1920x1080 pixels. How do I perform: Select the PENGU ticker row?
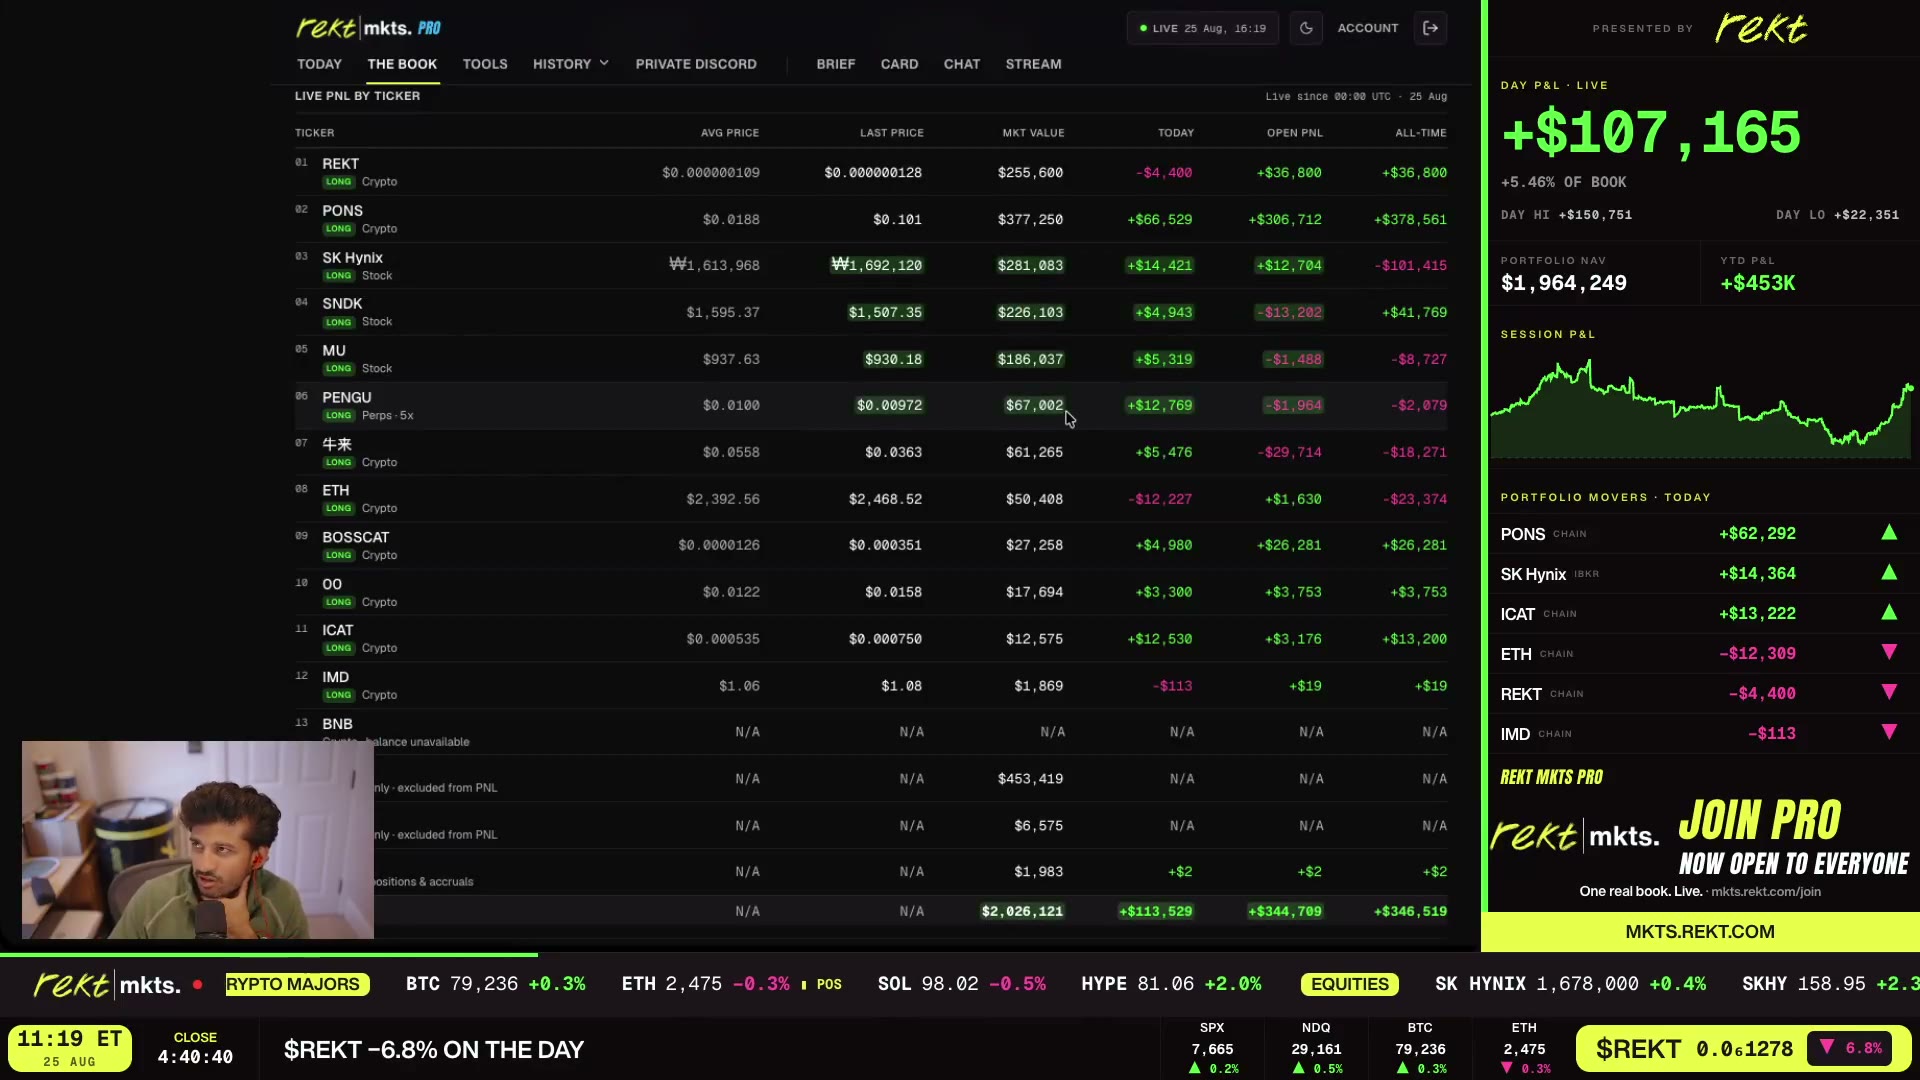click(870, 405)
